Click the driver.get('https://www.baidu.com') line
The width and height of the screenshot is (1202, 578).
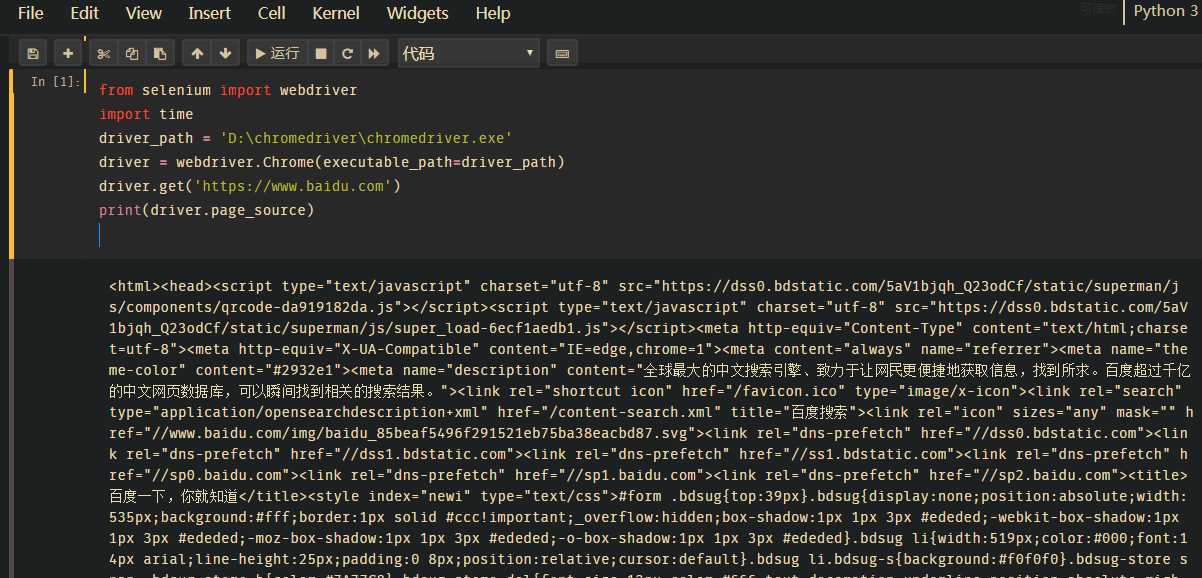(250, 186)
